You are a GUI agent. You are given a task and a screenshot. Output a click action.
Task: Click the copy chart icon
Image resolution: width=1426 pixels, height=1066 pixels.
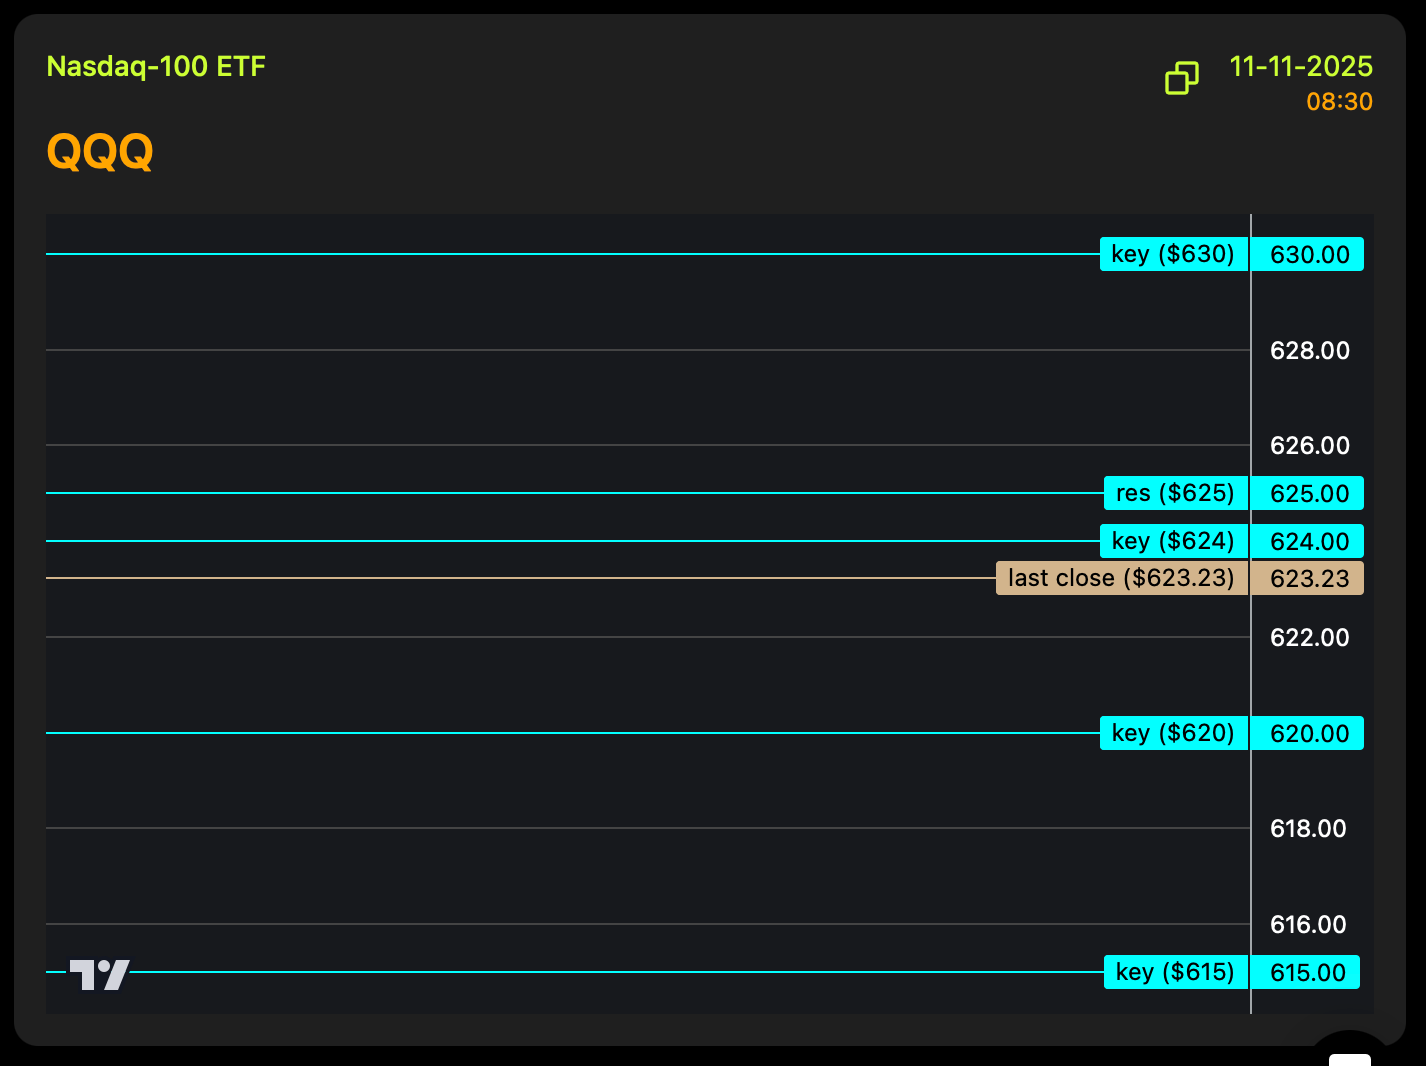(x=1181, y=78)
